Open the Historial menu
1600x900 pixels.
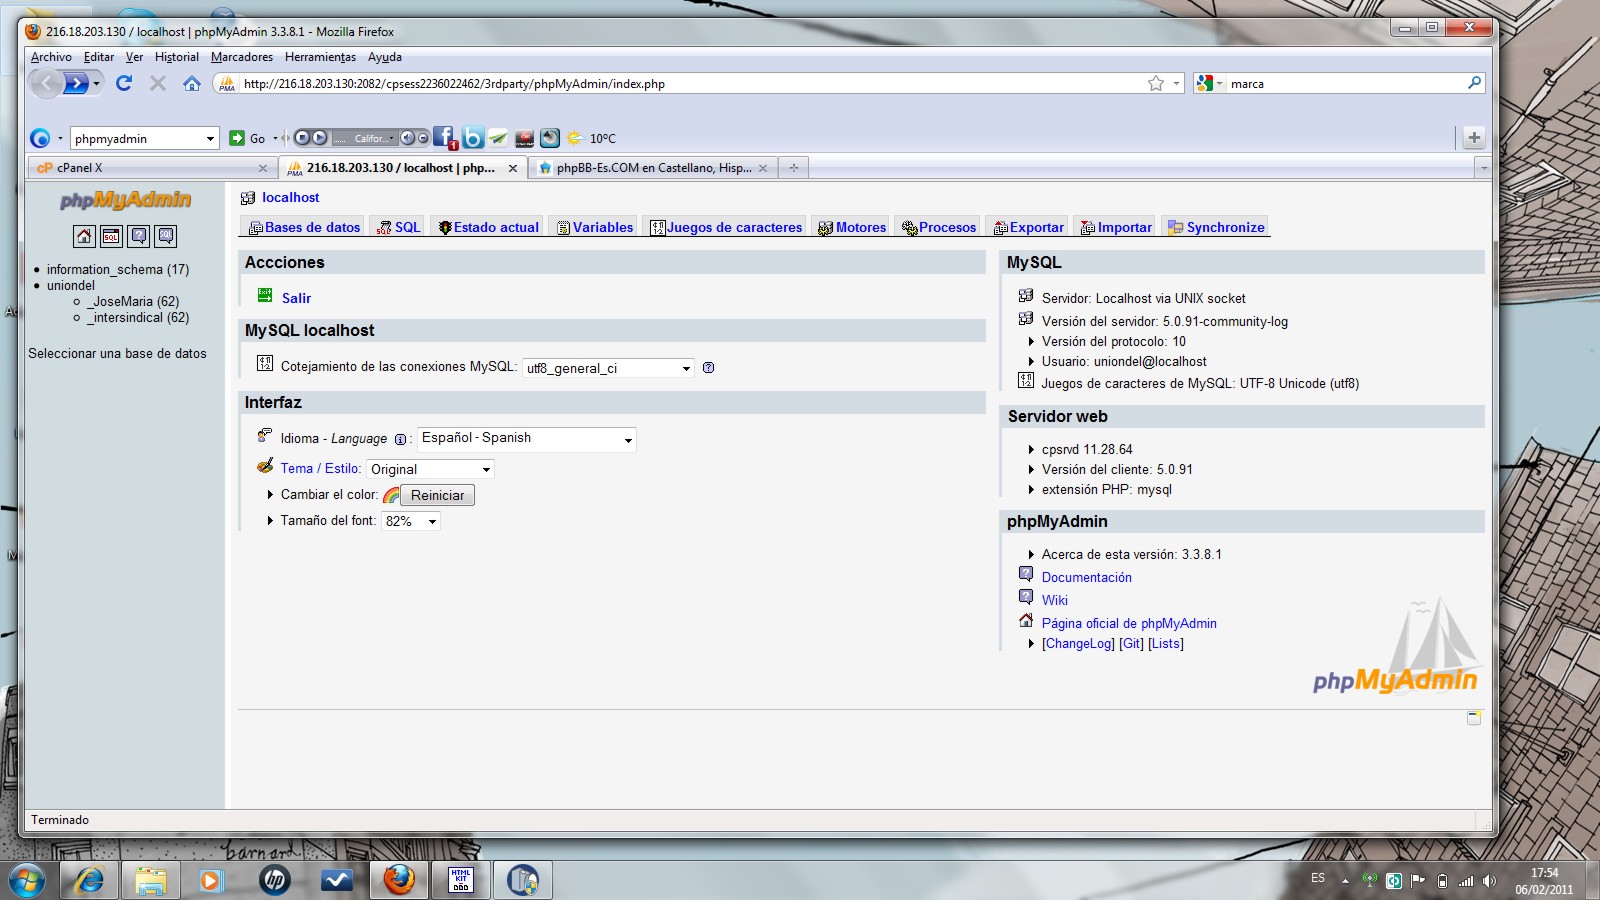(177, 57)
